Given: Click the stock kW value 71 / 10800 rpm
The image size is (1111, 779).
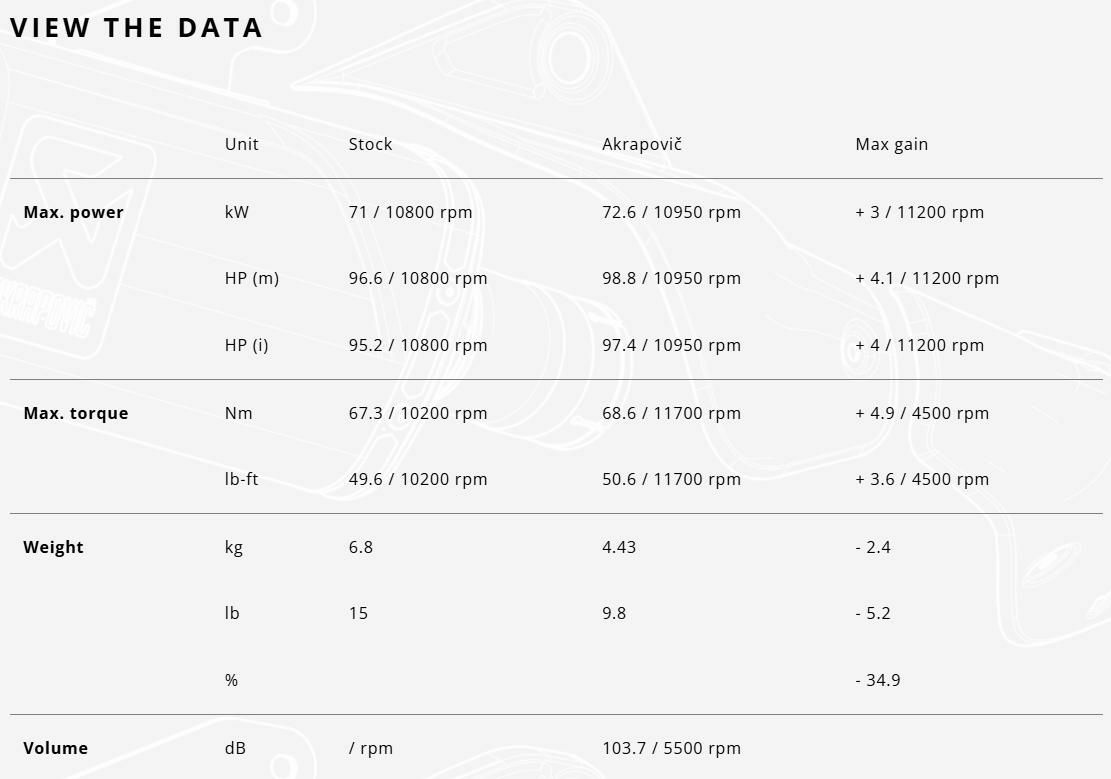Looking at the screenshot, I should pos(410,212).
